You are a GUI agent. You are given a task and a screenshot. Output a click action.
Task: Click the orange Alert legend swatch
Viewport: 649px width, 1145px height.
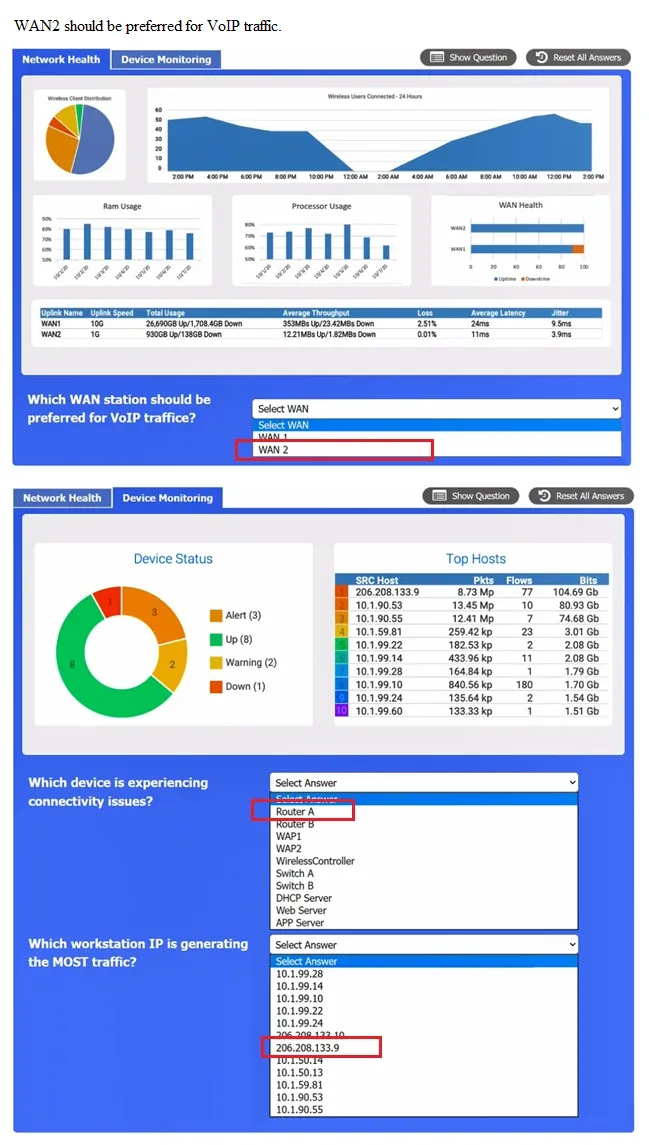[216, 616]
